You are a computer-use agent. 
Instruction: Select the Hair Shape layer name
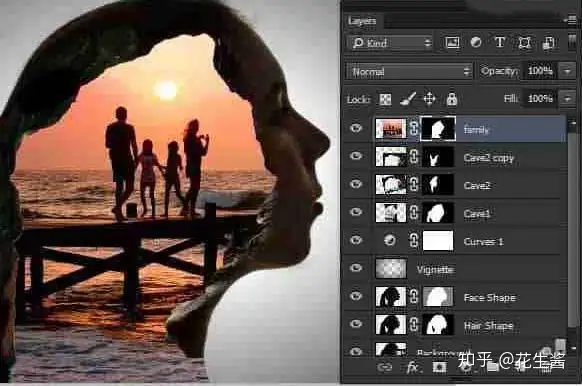488,326
